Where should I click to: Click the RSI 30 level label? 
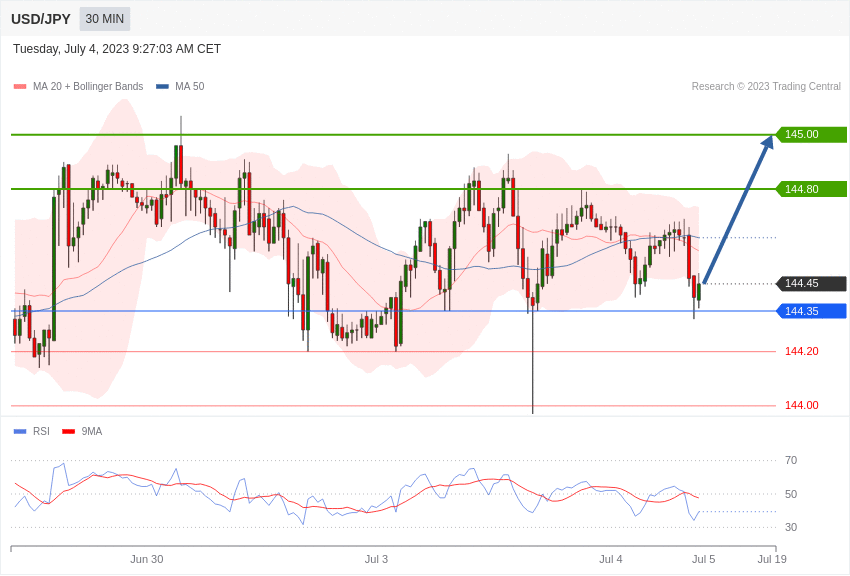tap(791, 527)
